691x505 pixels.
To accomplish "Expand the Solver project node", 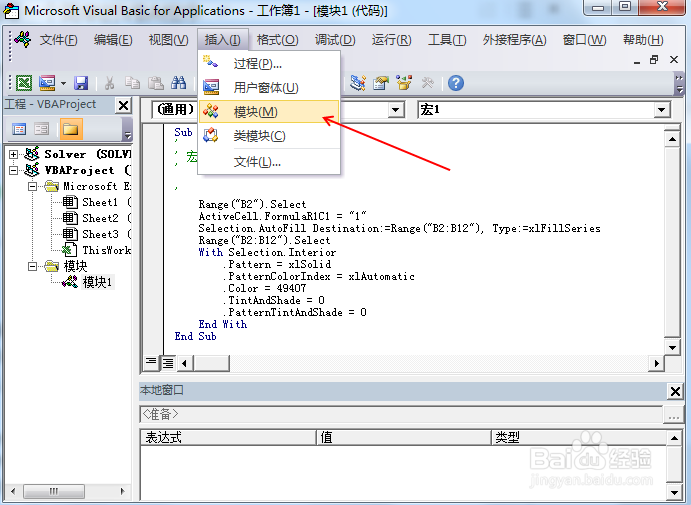I will pos(13,154).
